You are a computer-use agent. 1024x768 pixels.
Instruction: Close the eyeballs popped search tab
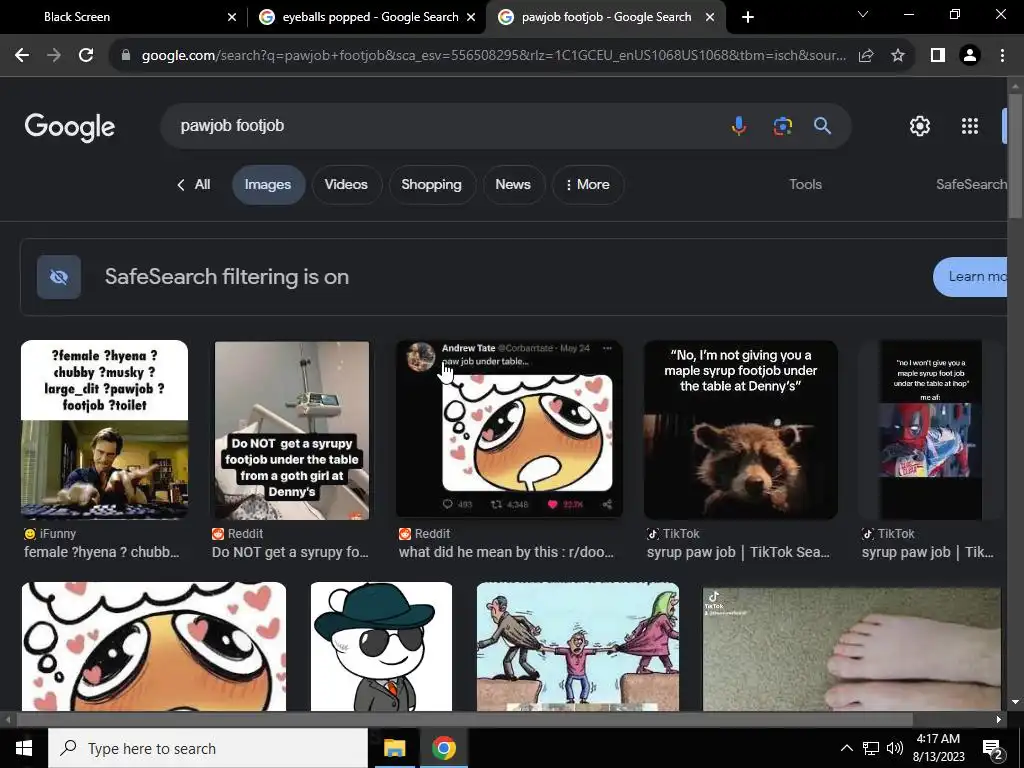coord(471,17)
